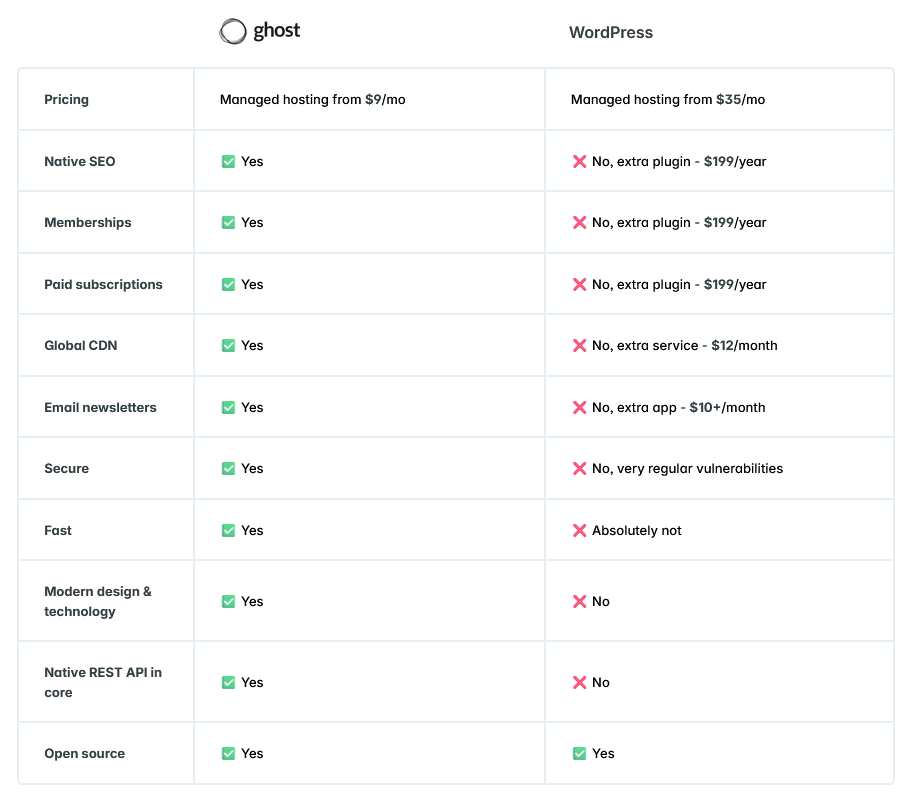Click Ghost 'Yes' text in Fast row
This screenshot has width=924, height=805.
click(x=252, y=530)
